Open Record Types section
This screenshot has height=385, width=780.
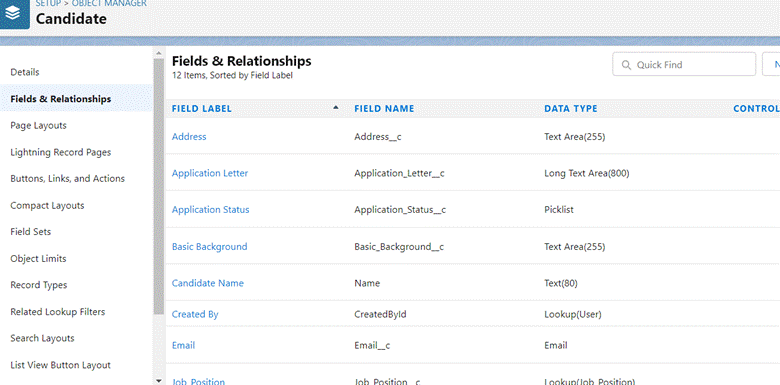coord(39,285)
